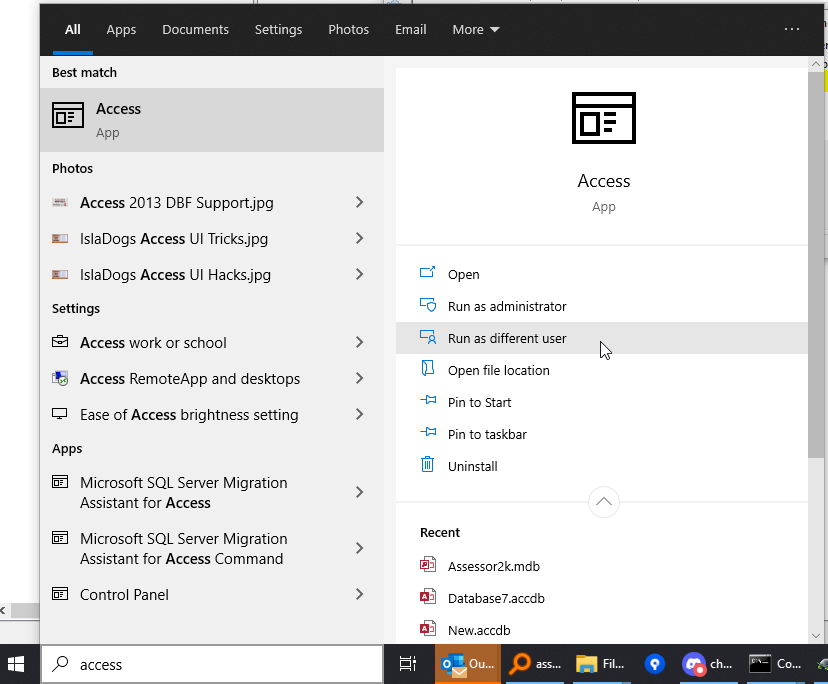Choose Run as different user
This screenshot has width=828, height=684.
pos(601,338)
